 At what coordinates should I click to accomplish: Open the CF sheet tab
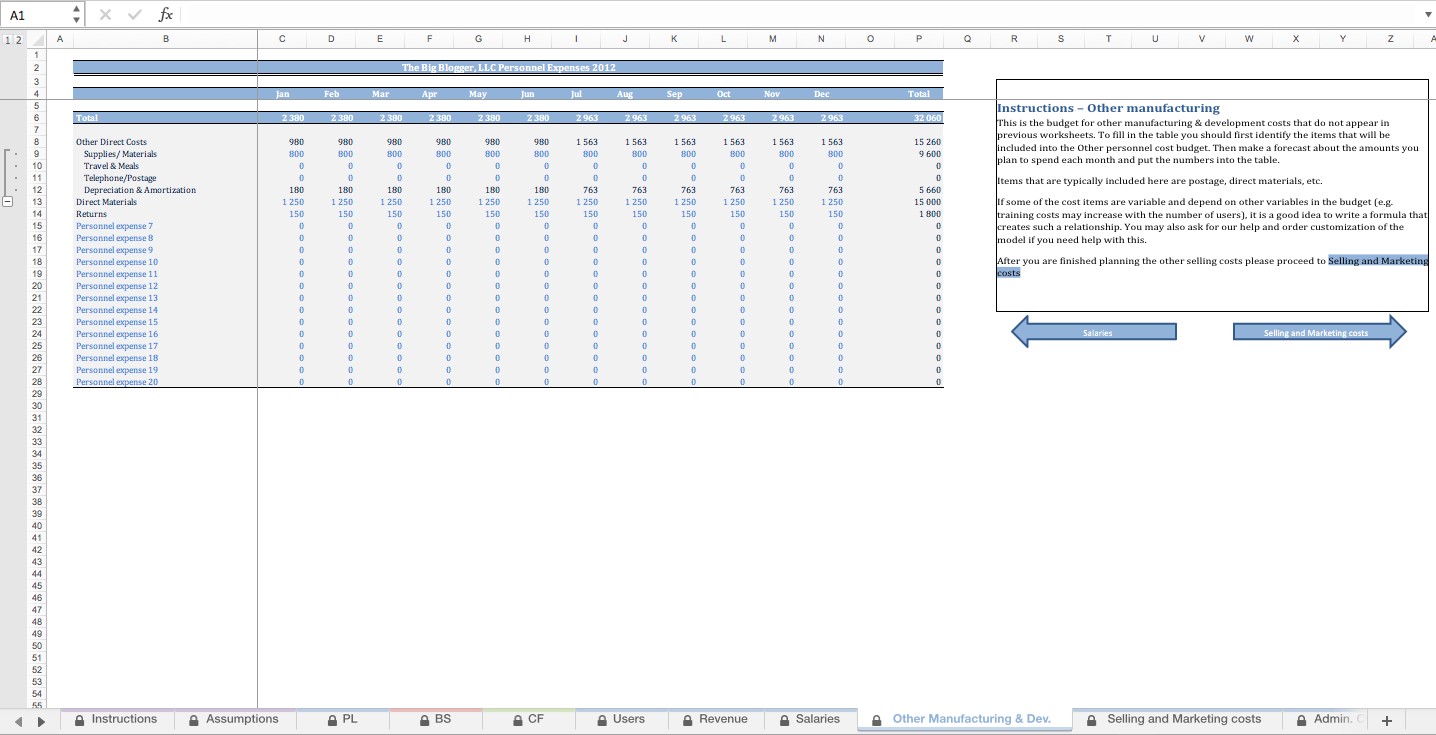coord(528,719)
